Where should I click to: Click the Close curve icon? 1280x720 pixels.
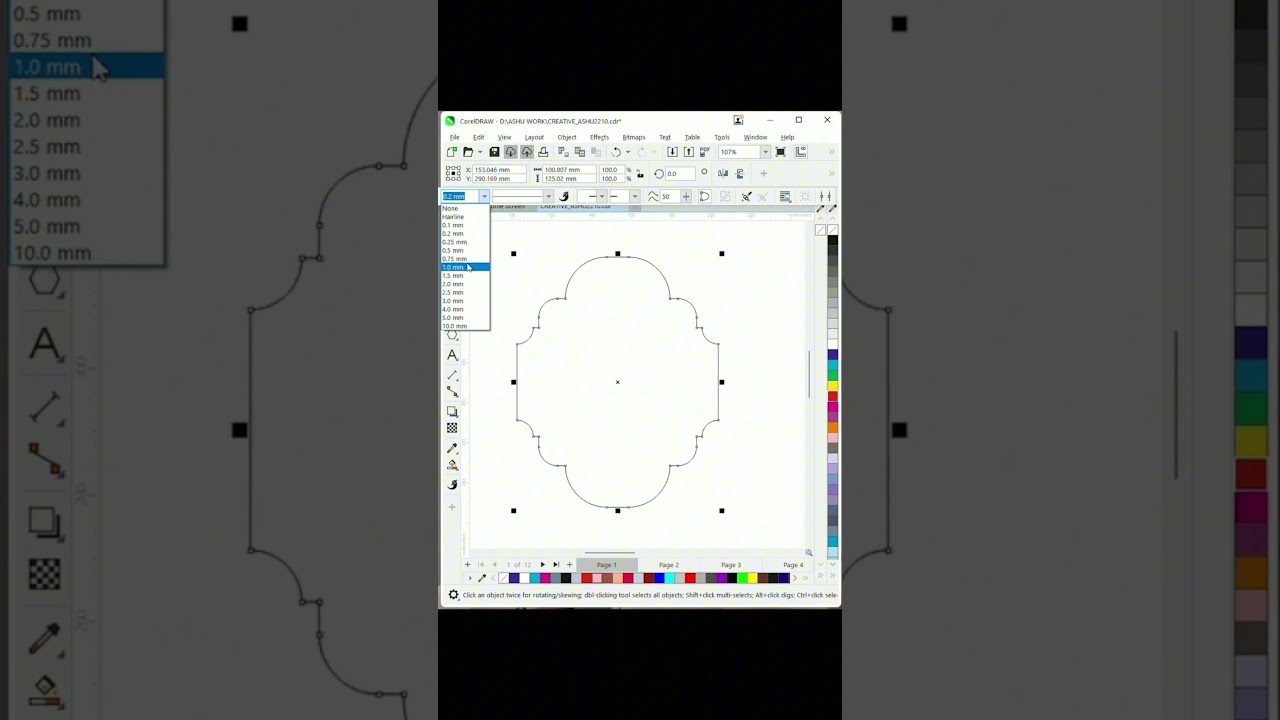[704, 196]
